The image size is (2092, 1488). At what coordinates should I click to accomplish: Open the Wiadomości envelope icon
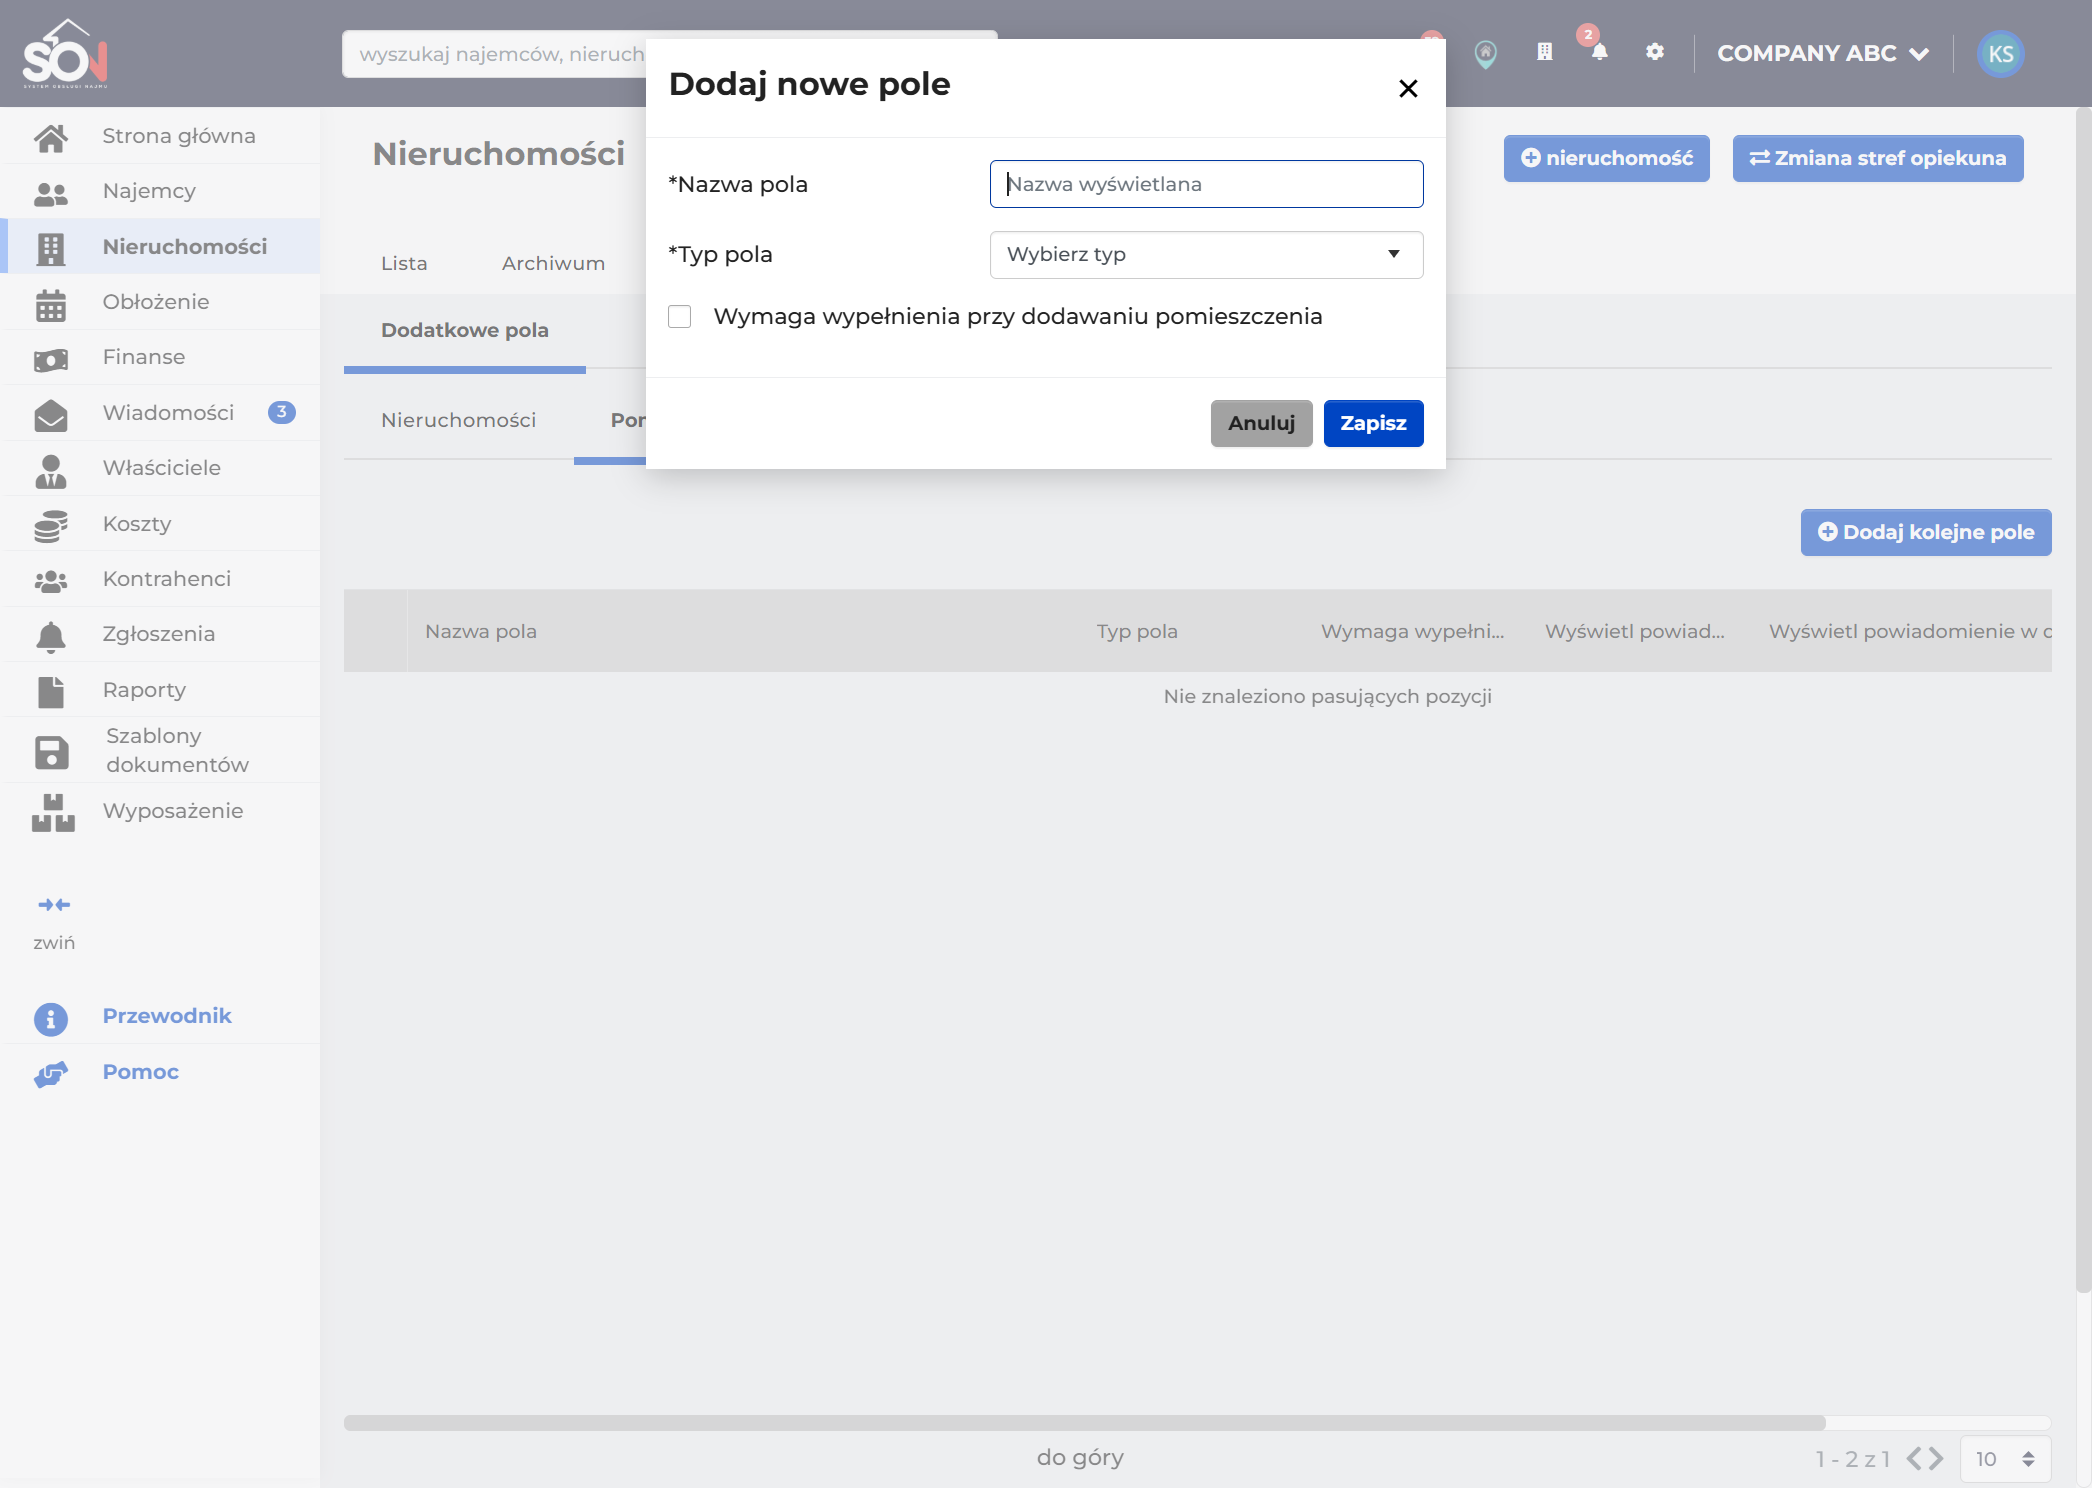(x=51, y=414)
